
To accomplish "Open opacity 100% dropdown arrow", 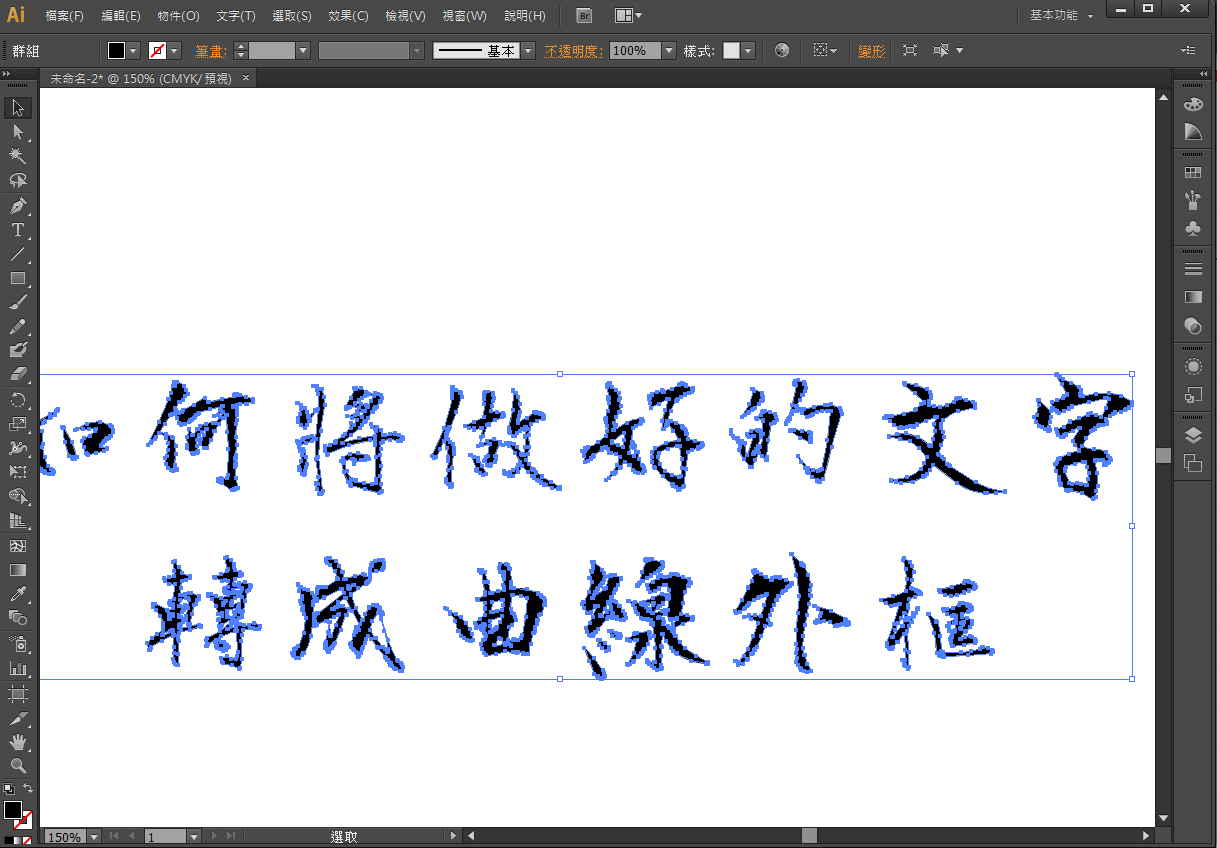I will (669, 50).
